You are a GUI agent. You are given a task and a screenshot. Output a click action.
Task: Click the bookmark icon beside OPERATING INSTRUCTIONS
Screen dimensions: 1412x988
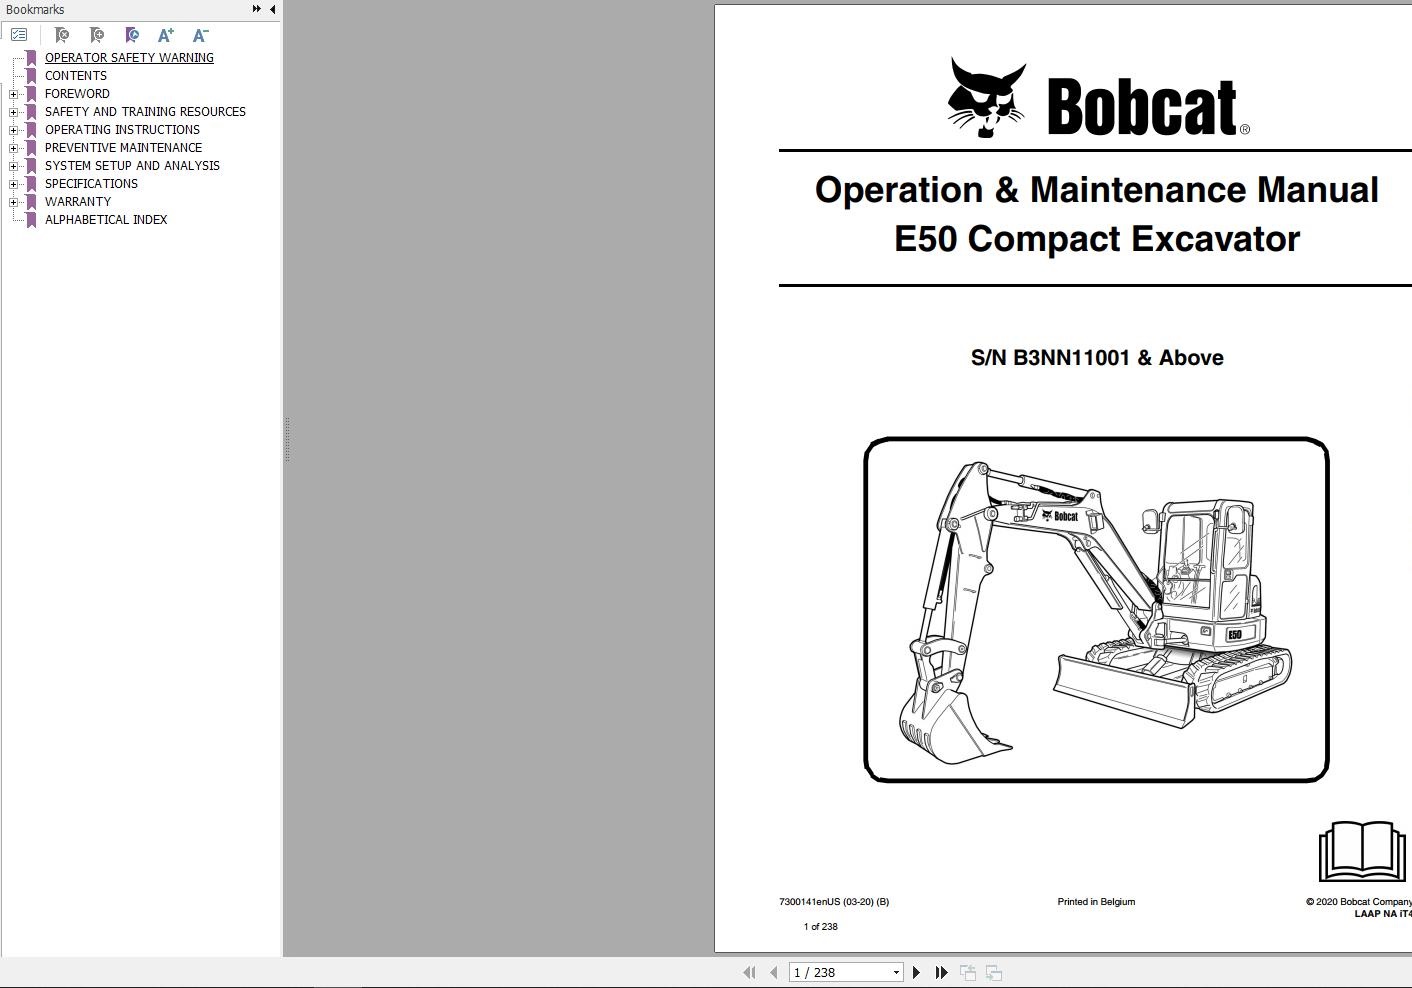click(31, 130)
